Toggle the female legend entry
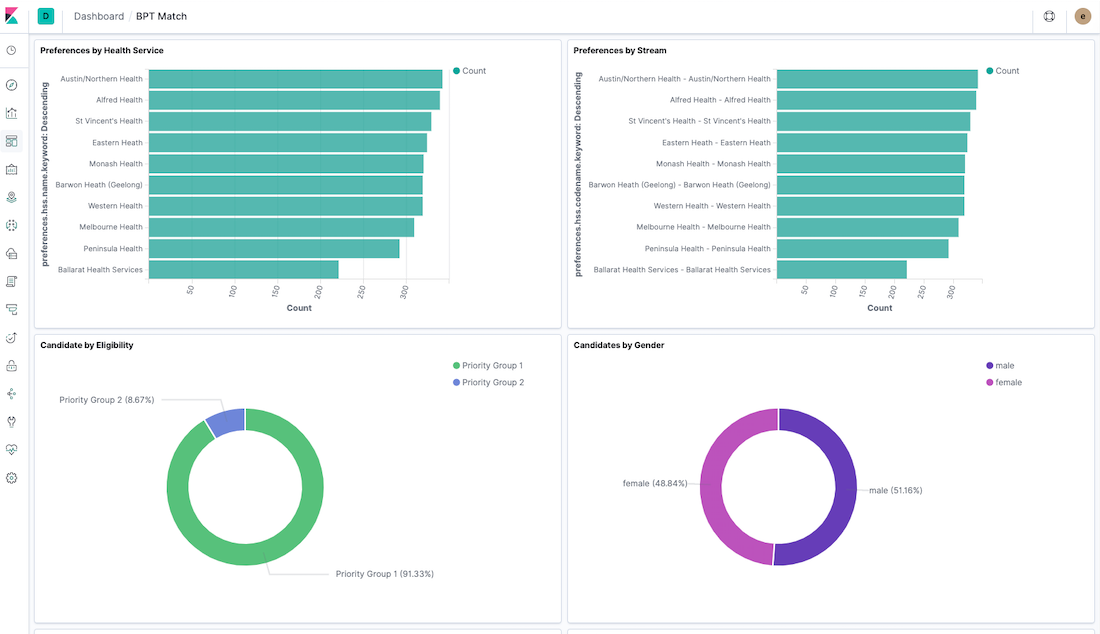 (1008, 383)
